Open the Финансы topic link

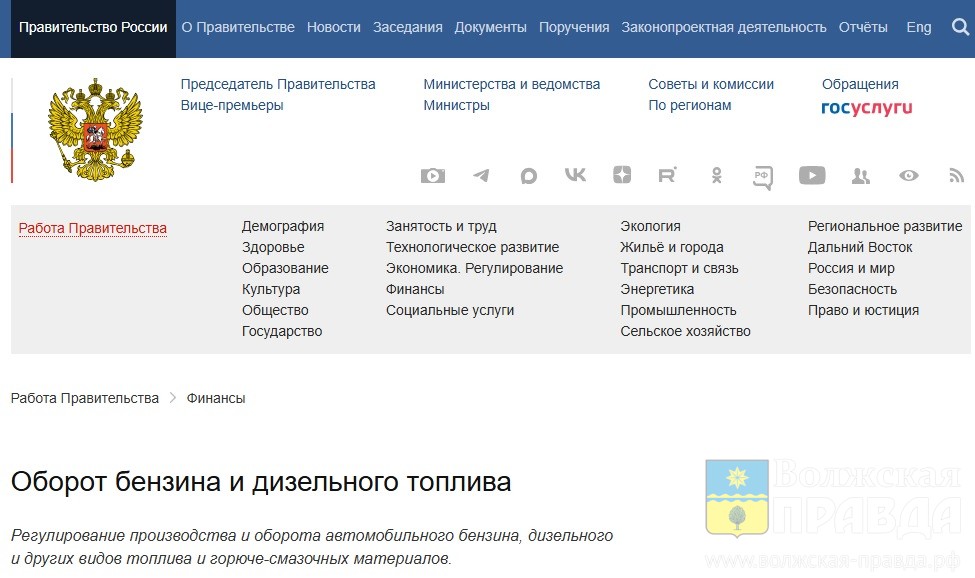(x=415, y=289)
